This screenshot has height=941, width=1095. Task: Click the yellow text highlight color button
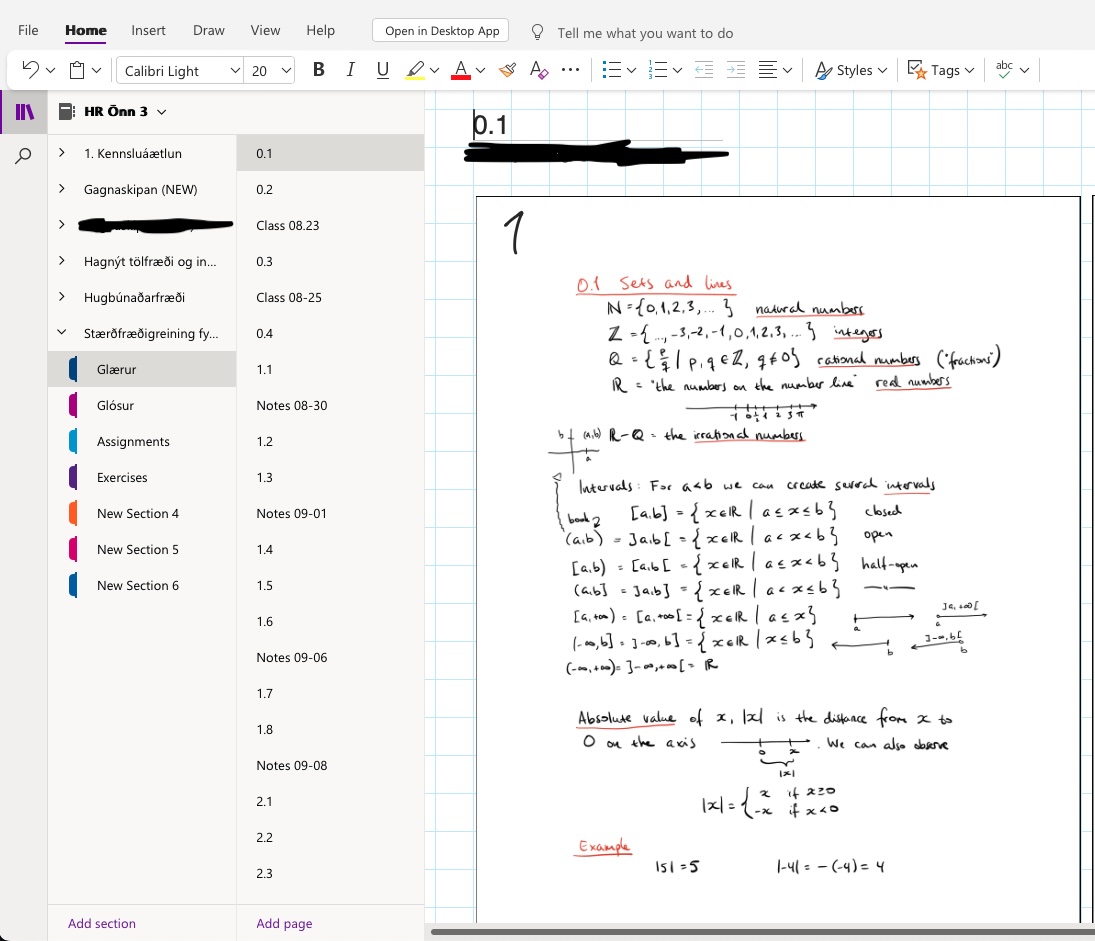(415, 70)
